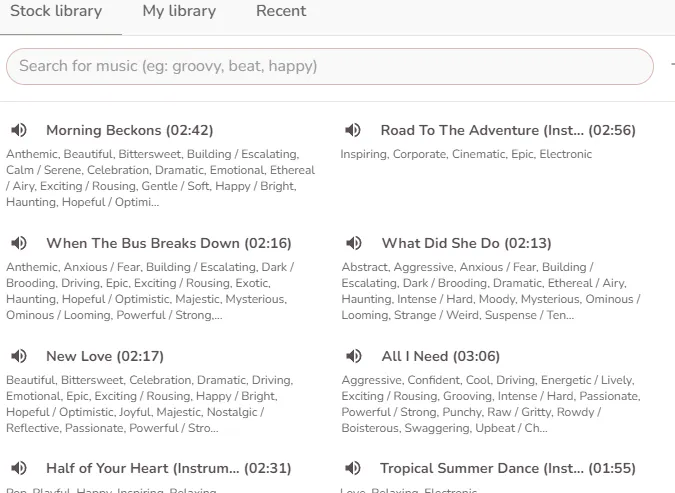Click the music search field
This screenshot has height=493, width=675.
pos(330,66)
